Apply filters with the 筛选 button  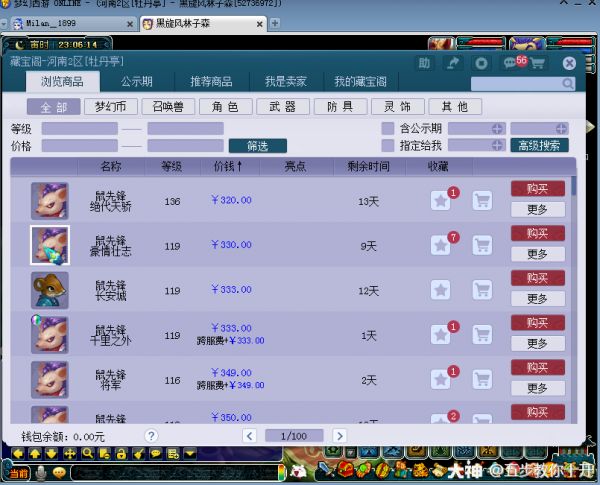click(258, 146)
